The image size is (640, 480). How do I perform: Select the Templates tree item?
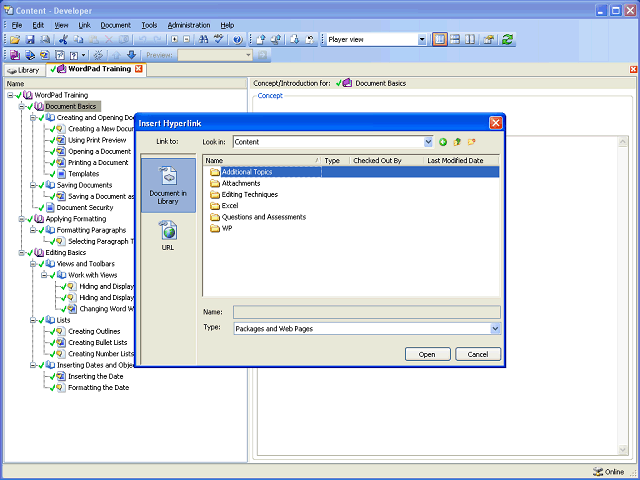[84, 174]
